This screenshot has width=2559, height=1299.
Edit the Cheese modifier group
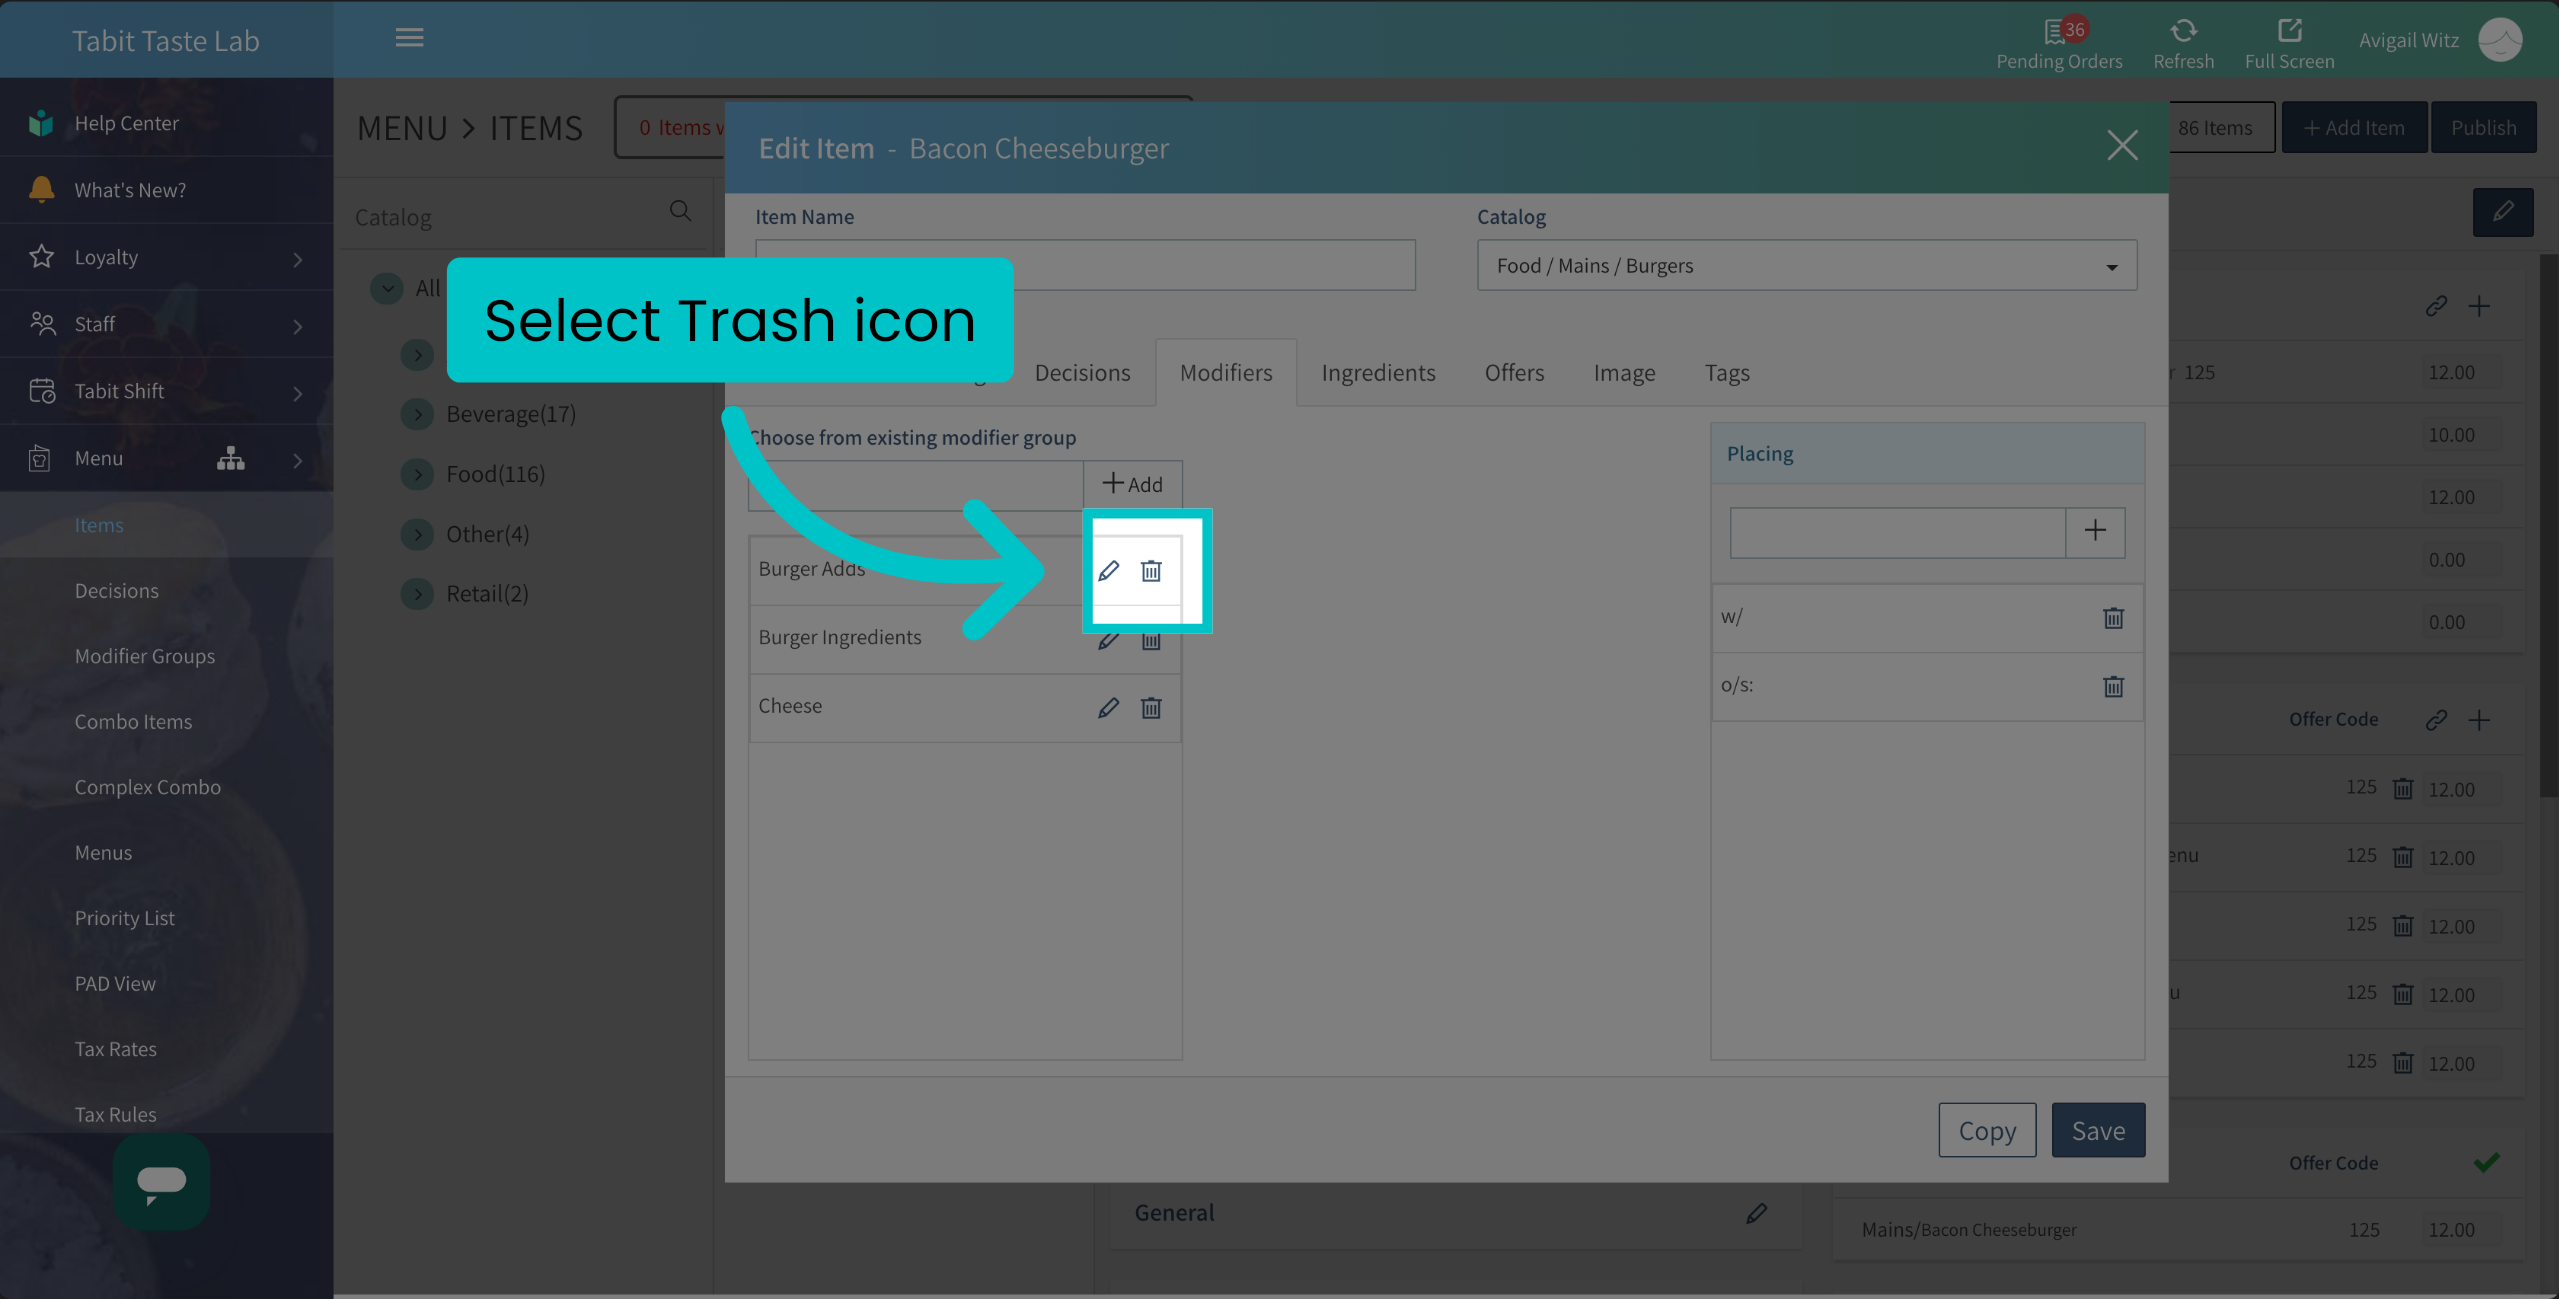1108,708
